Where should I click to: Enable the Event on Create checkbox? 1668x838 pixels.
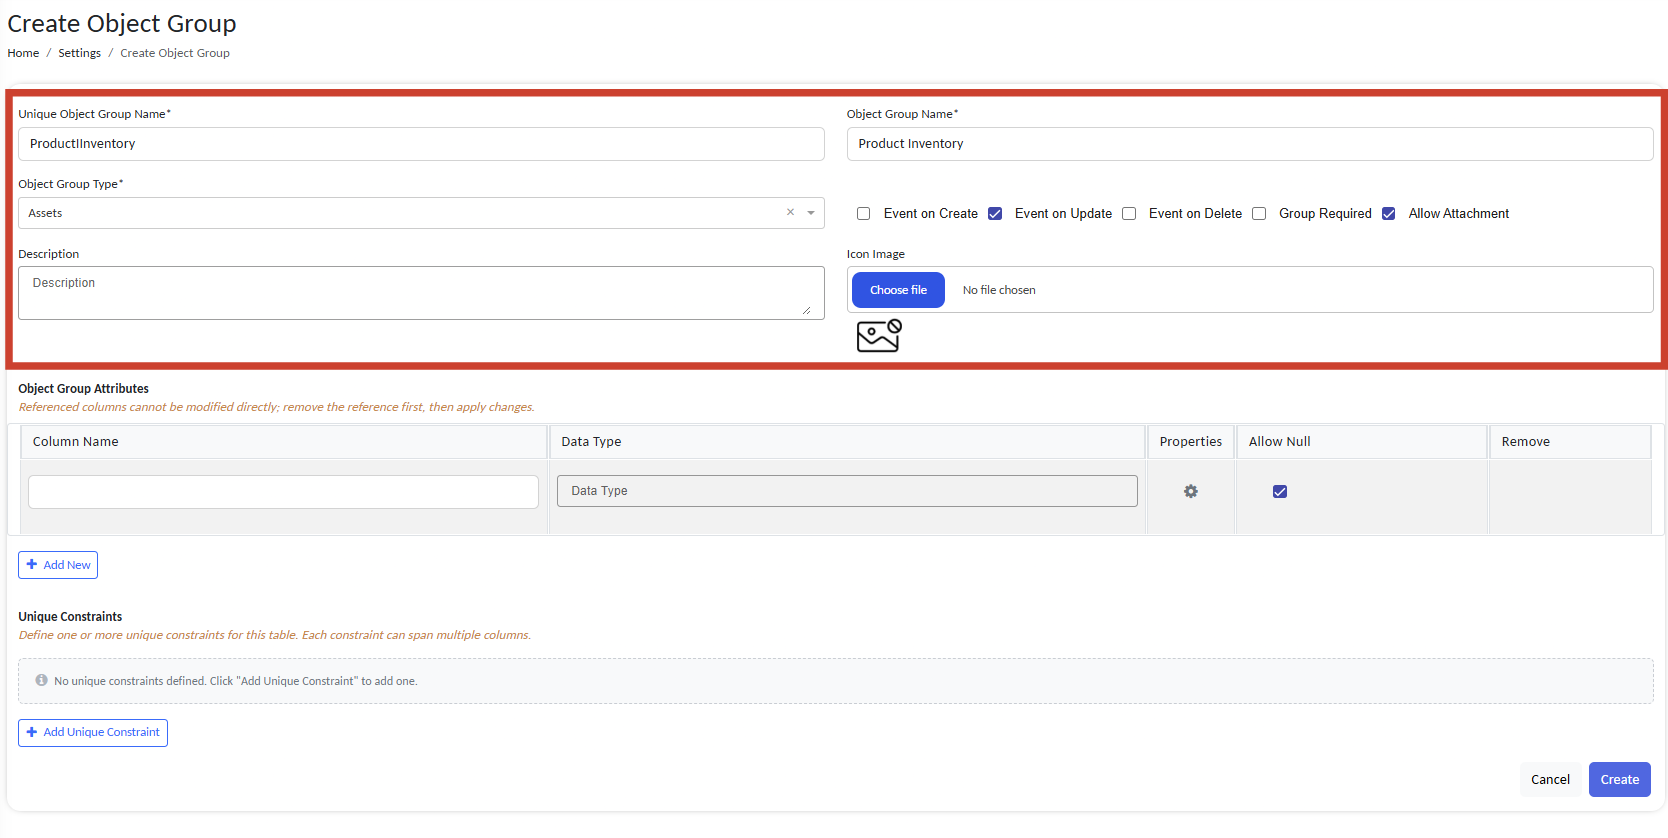[x=863, y=213]
